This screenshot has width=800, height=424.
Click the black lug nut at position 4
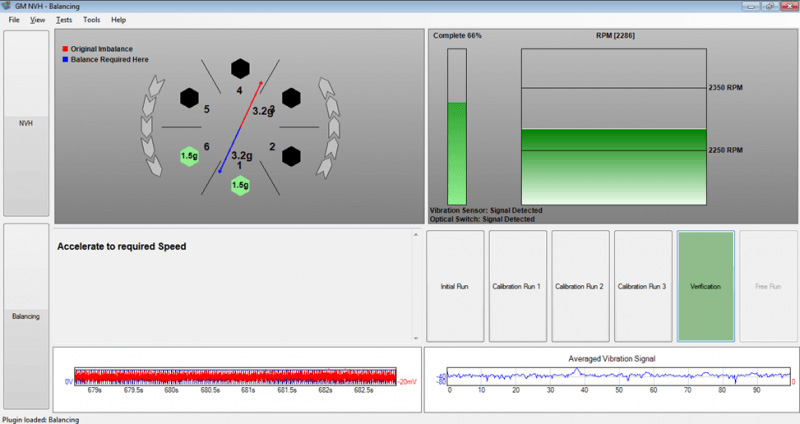pyautogui.click(x=239, y=69)
